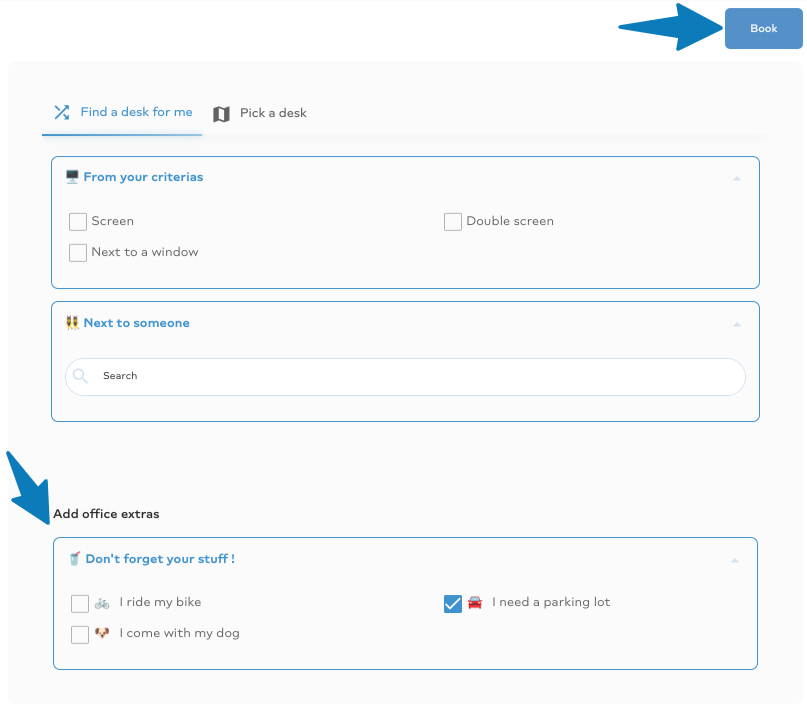This screenshot has height=713, width=807.
Task: Click the magnifier icon in Search field
Action: pos(80,376)
